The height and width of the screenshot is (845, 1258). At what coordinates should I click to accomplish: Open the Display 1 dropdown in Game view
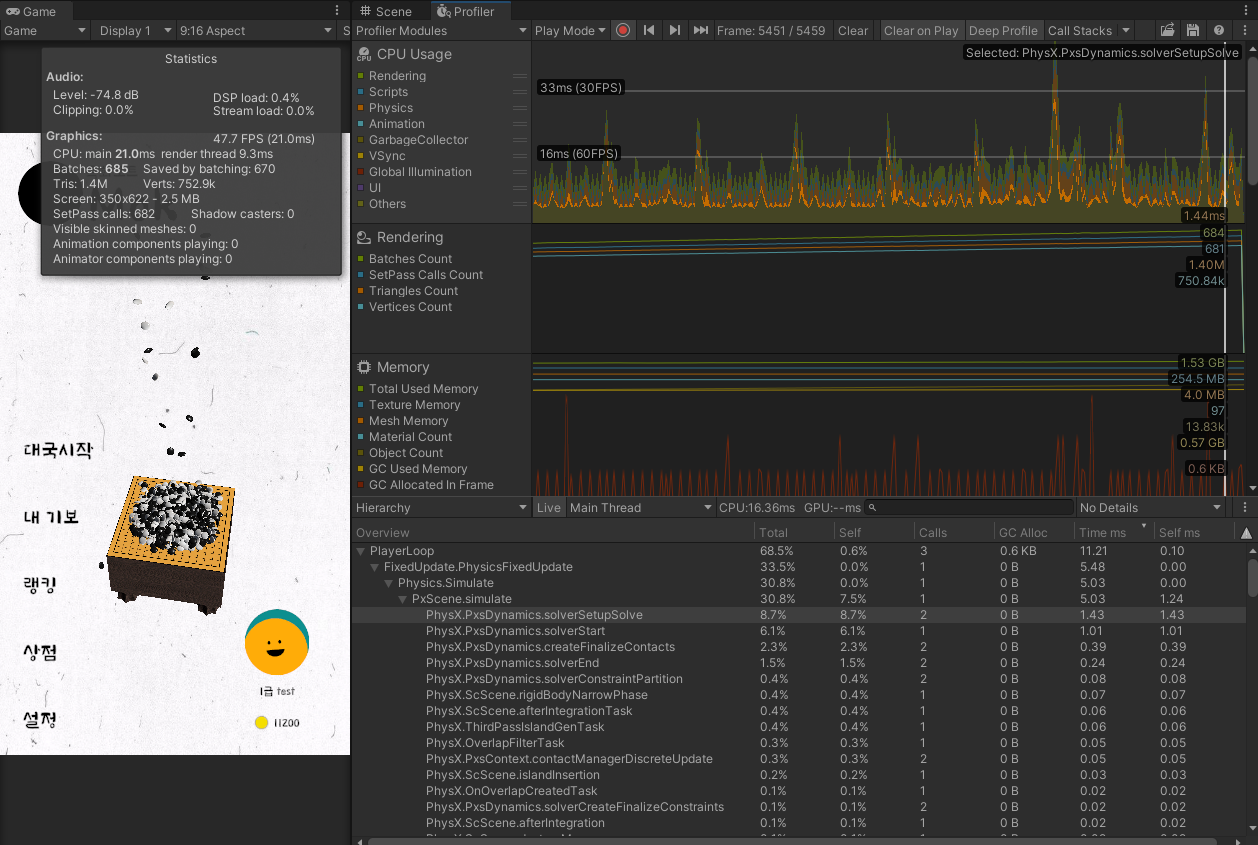click(x=135, y=30)
